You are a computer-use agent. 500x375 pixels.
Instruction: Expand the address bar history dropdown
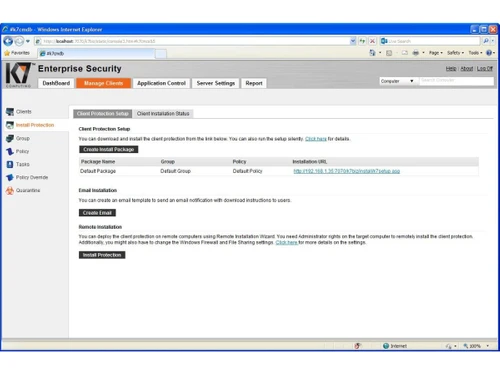(353, 41)
